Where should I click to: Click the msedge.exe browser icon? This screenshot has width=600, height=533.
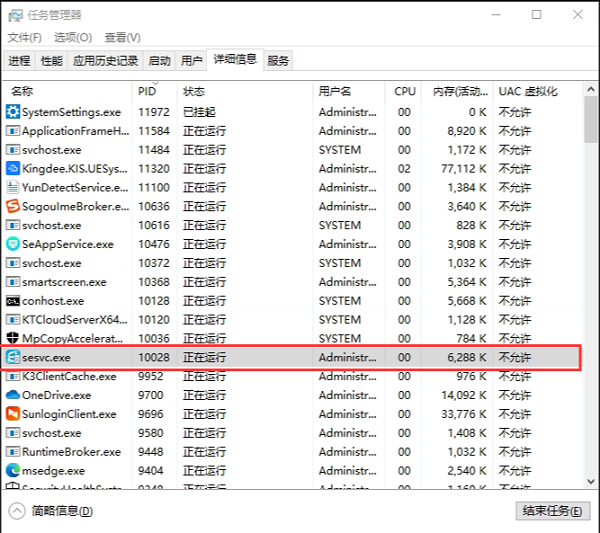coord(13,470)
